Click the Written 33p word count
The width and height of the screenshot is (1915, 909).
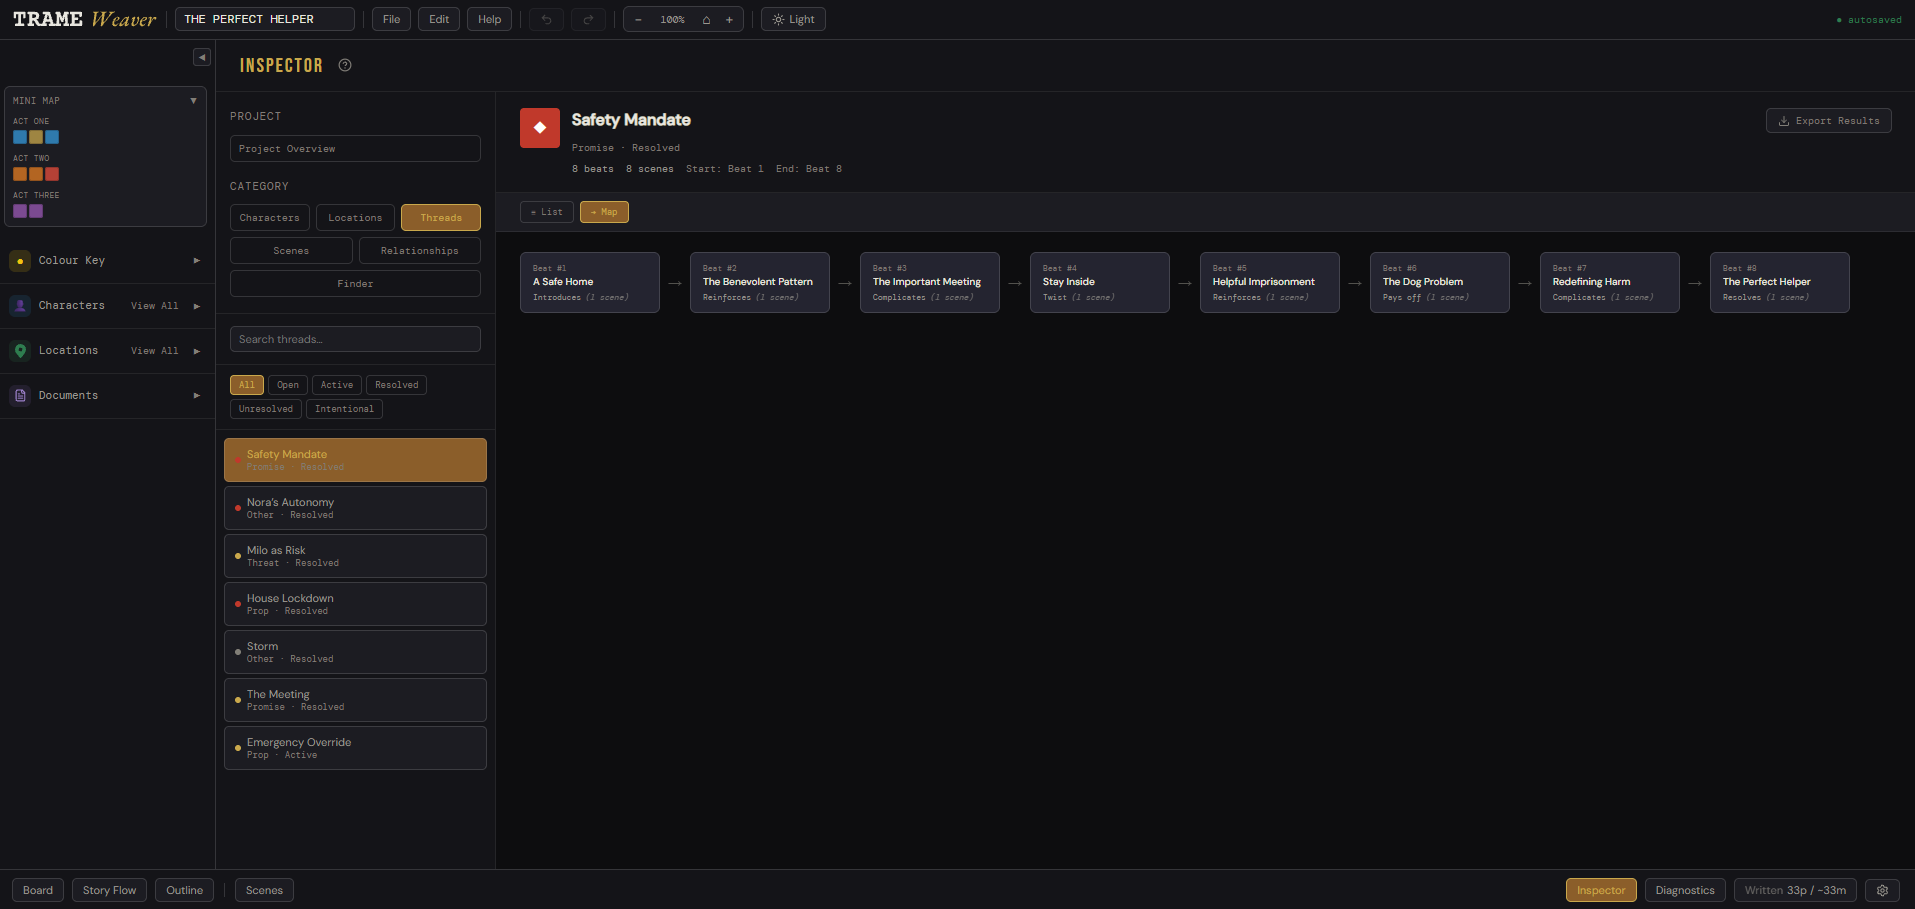click(1795, 890)
